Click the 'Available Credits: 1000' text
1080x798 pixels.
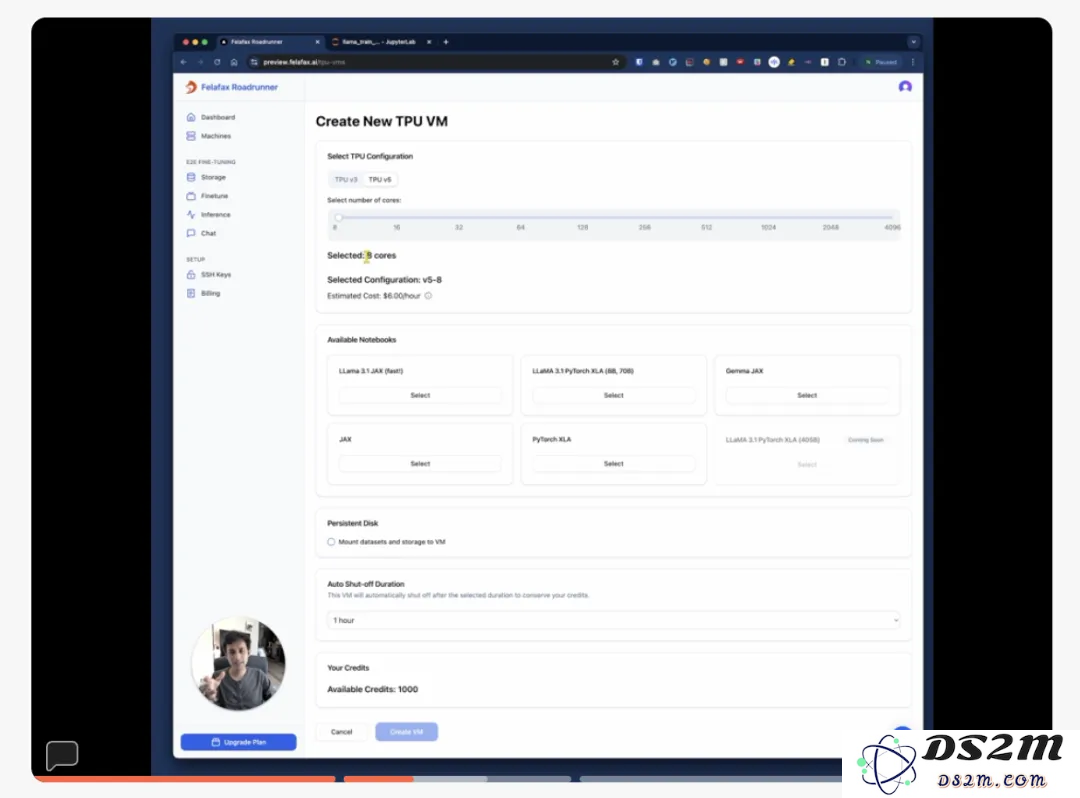pyautogui.click(x=373, y=689)
